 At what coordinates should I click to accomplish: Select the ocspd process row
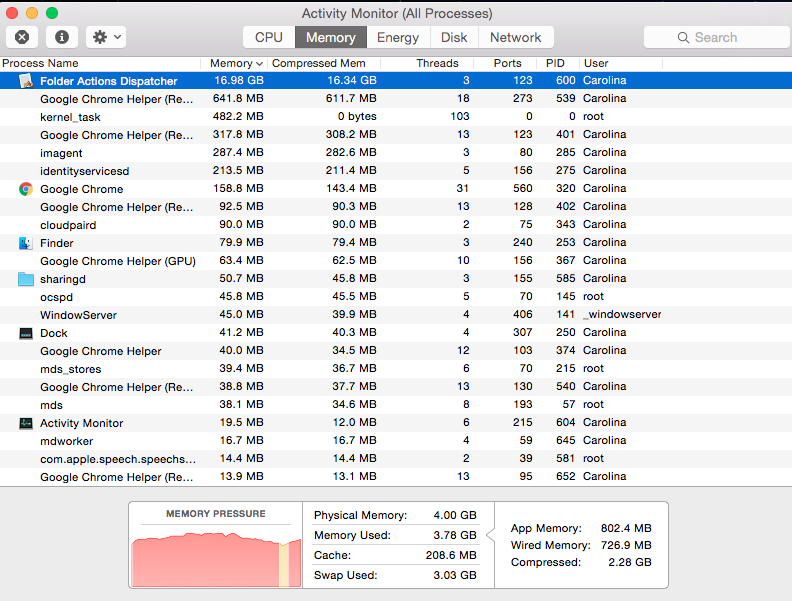[x=396, y=297]
